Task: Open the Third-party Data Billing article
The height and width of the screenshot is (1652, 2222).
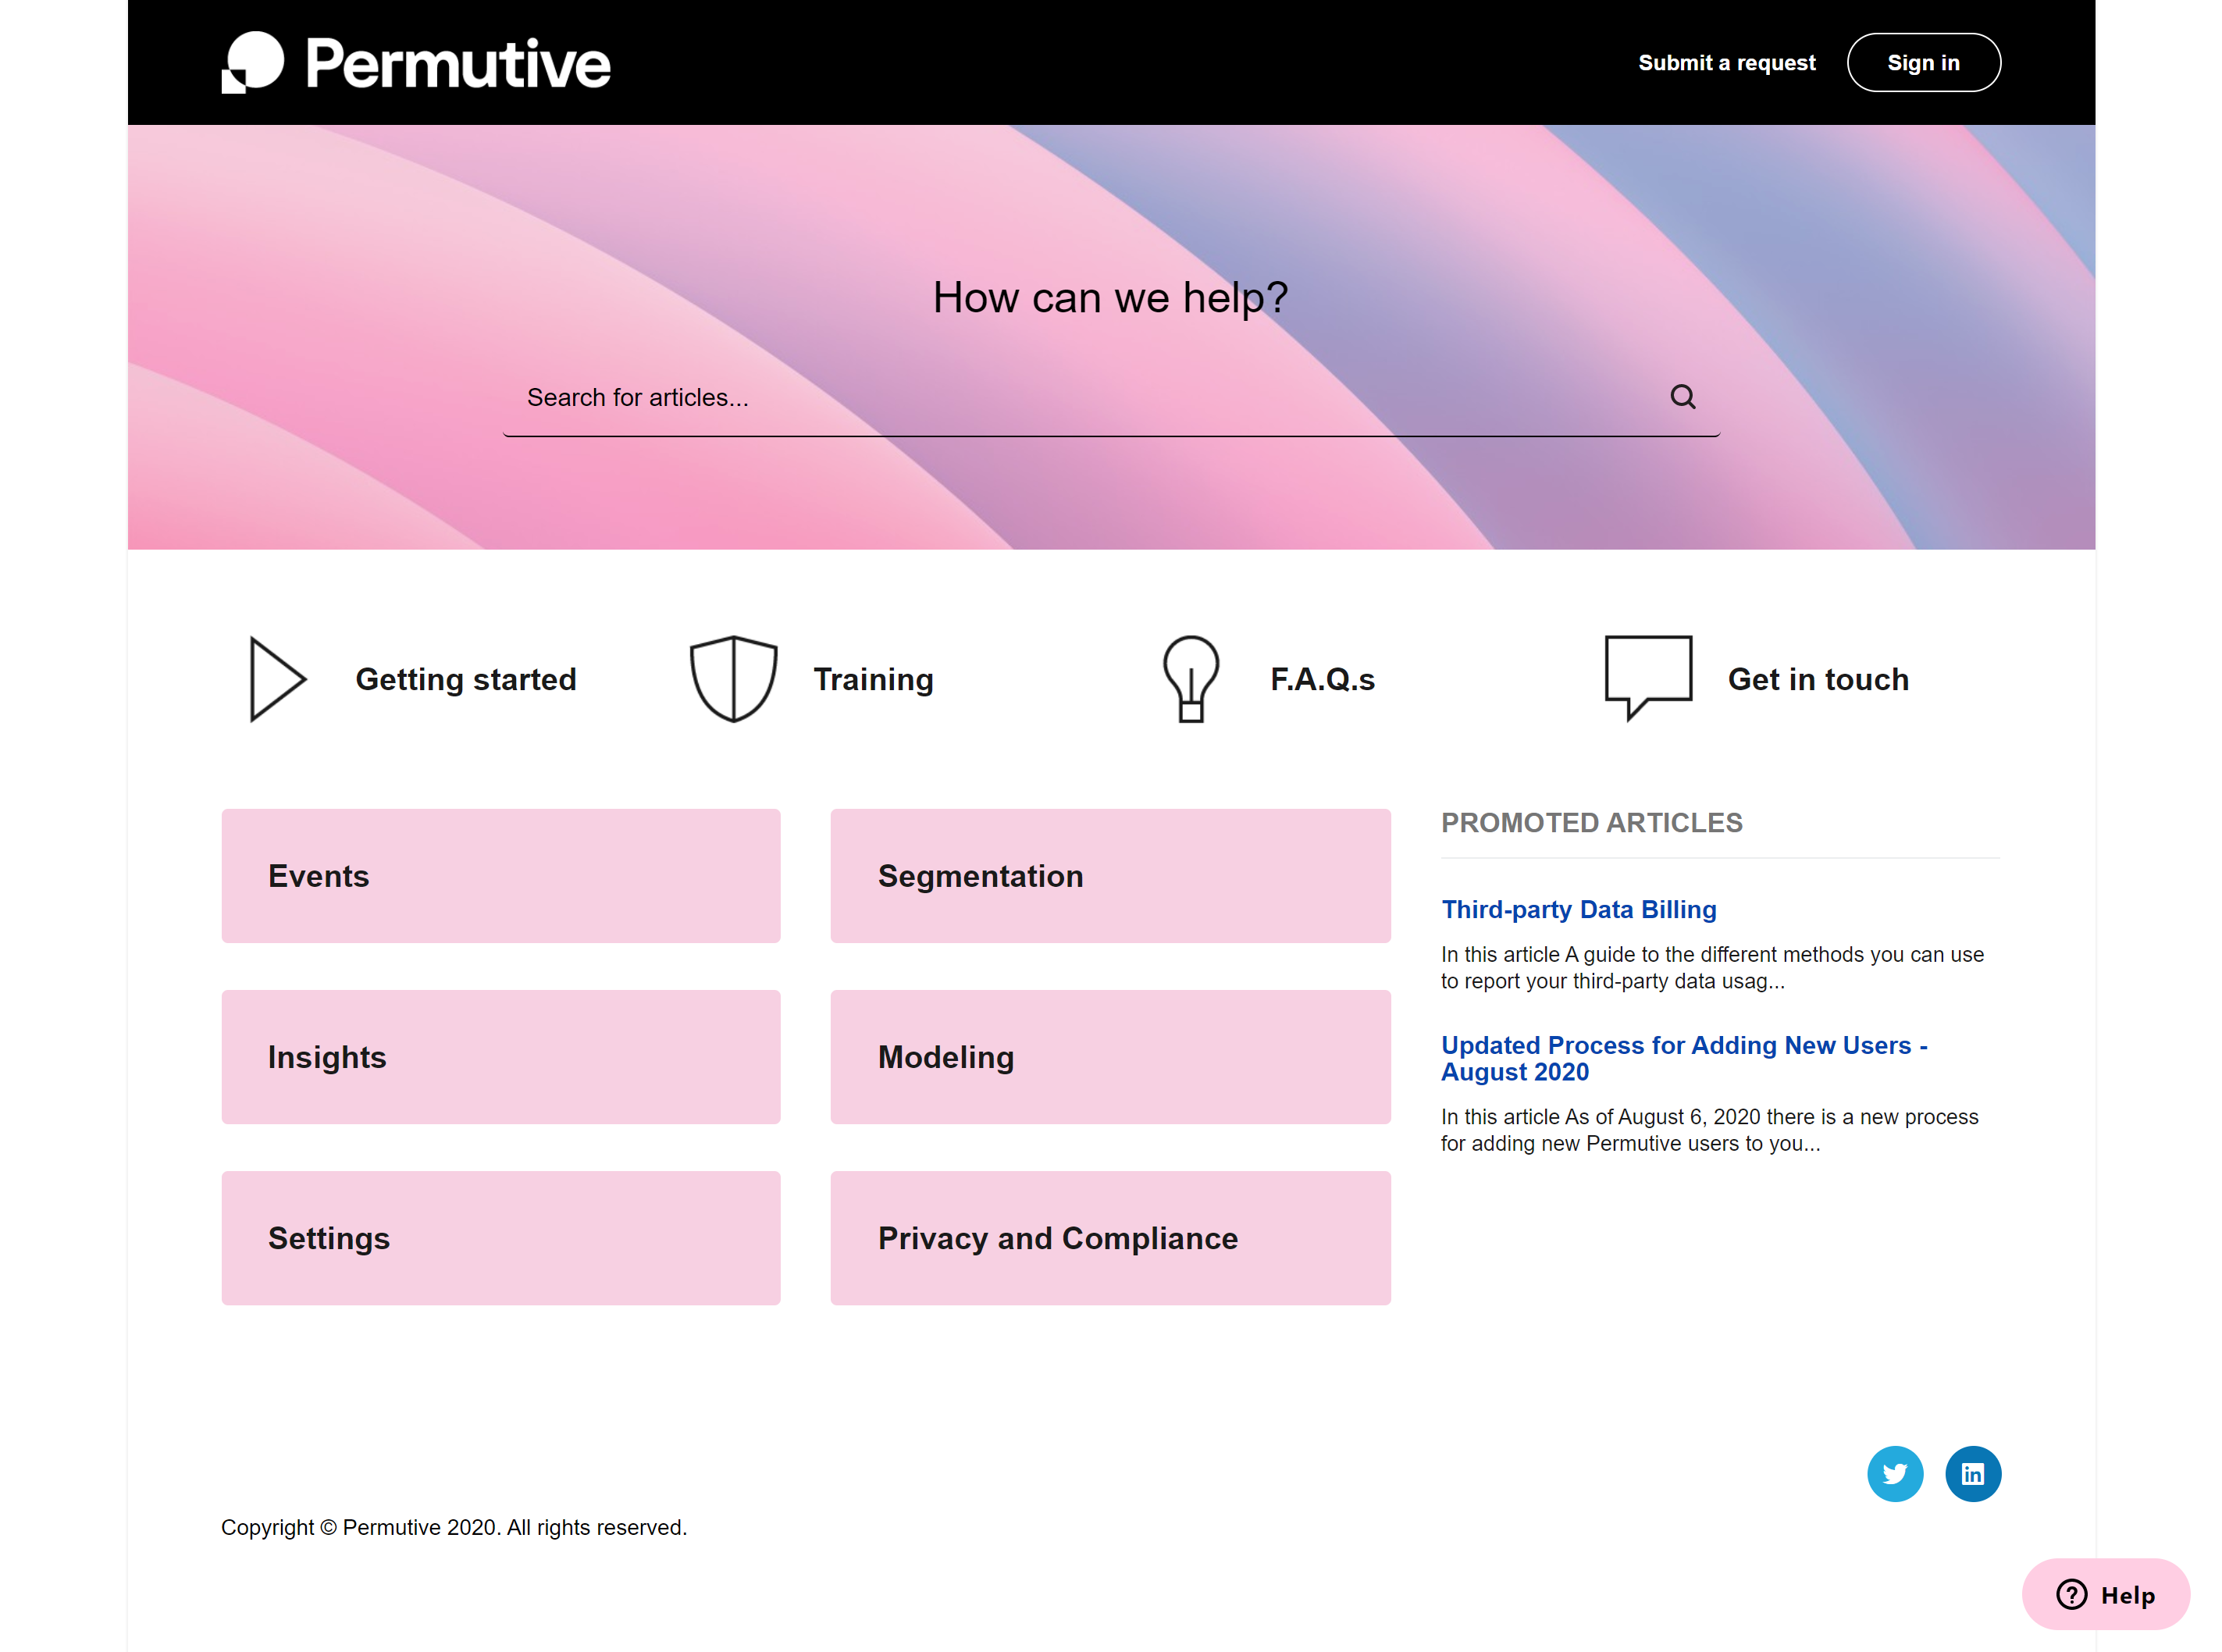Action: click(x=1579, y=909)
